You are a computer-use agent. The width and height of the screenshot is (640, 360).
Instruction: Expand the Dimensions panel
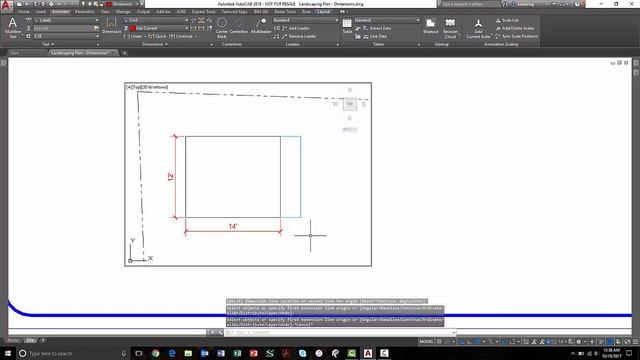[155, 44]
